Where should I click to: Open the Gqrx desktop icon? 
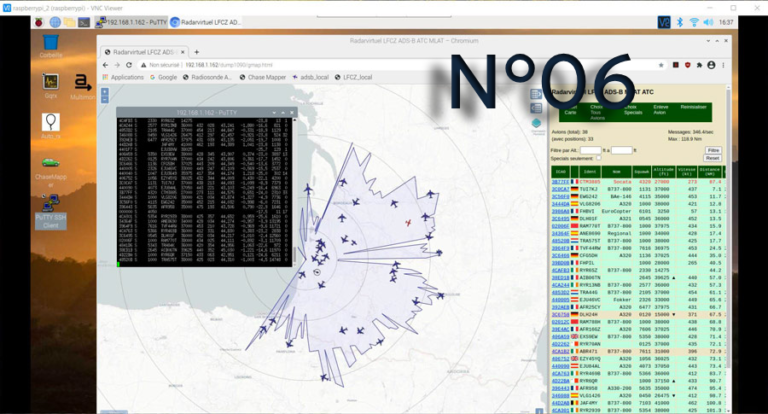pos(51,86)
